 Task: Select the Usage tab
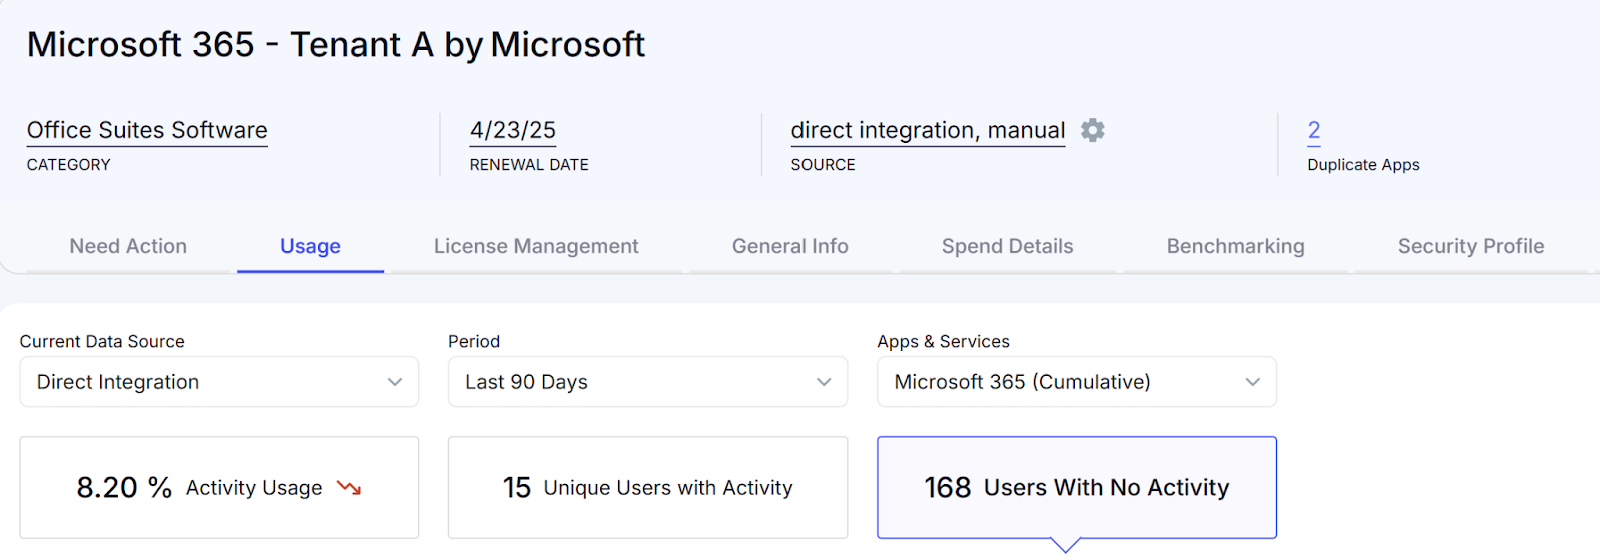(x=310, y=246)
